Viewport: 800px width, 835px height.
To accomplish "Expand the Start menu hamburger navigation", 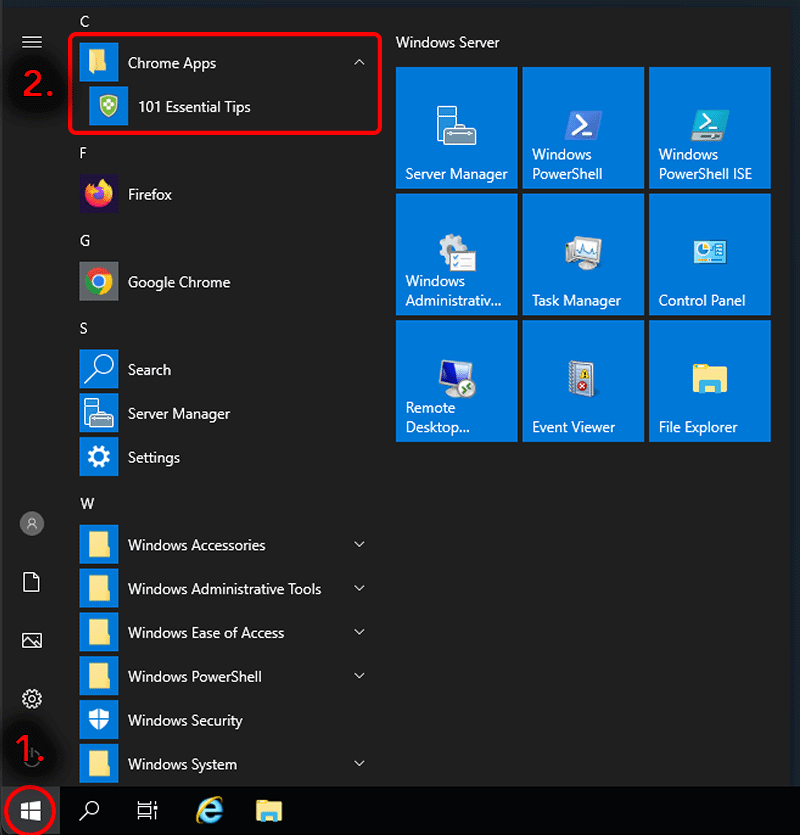I will (x=32, y=42).
